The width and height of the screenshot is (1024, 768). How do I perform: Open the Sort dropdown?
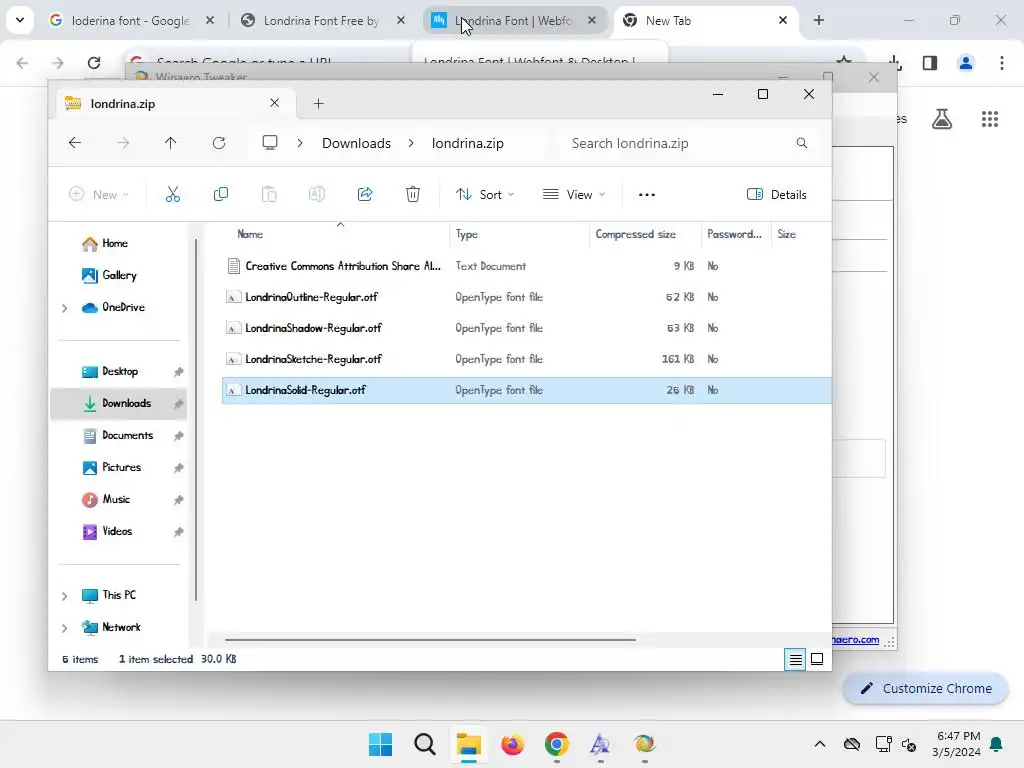tap(485, 195)
